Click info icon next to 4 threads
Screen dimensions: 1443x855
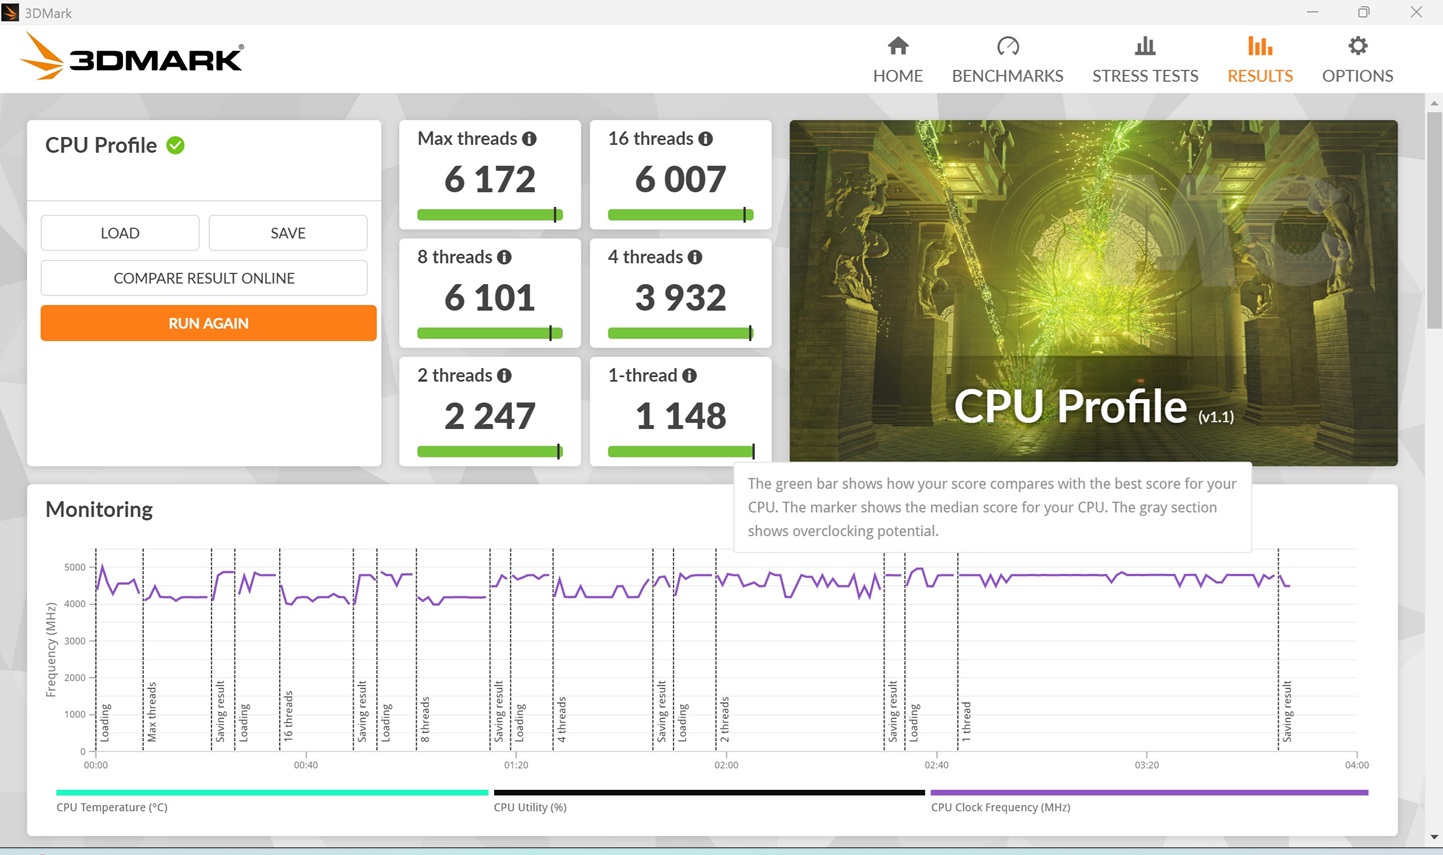tap(694, 257)
